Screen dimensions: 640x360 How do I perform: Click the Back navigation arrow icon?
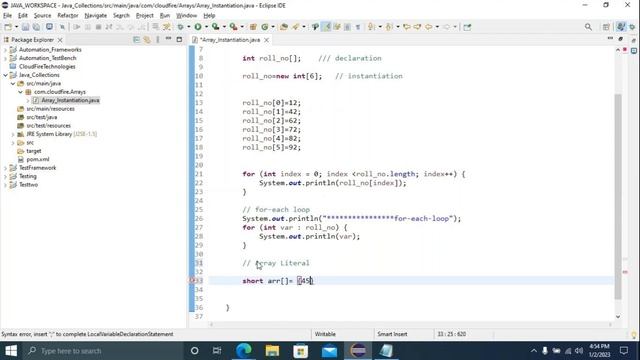click(x=428, y=27)
